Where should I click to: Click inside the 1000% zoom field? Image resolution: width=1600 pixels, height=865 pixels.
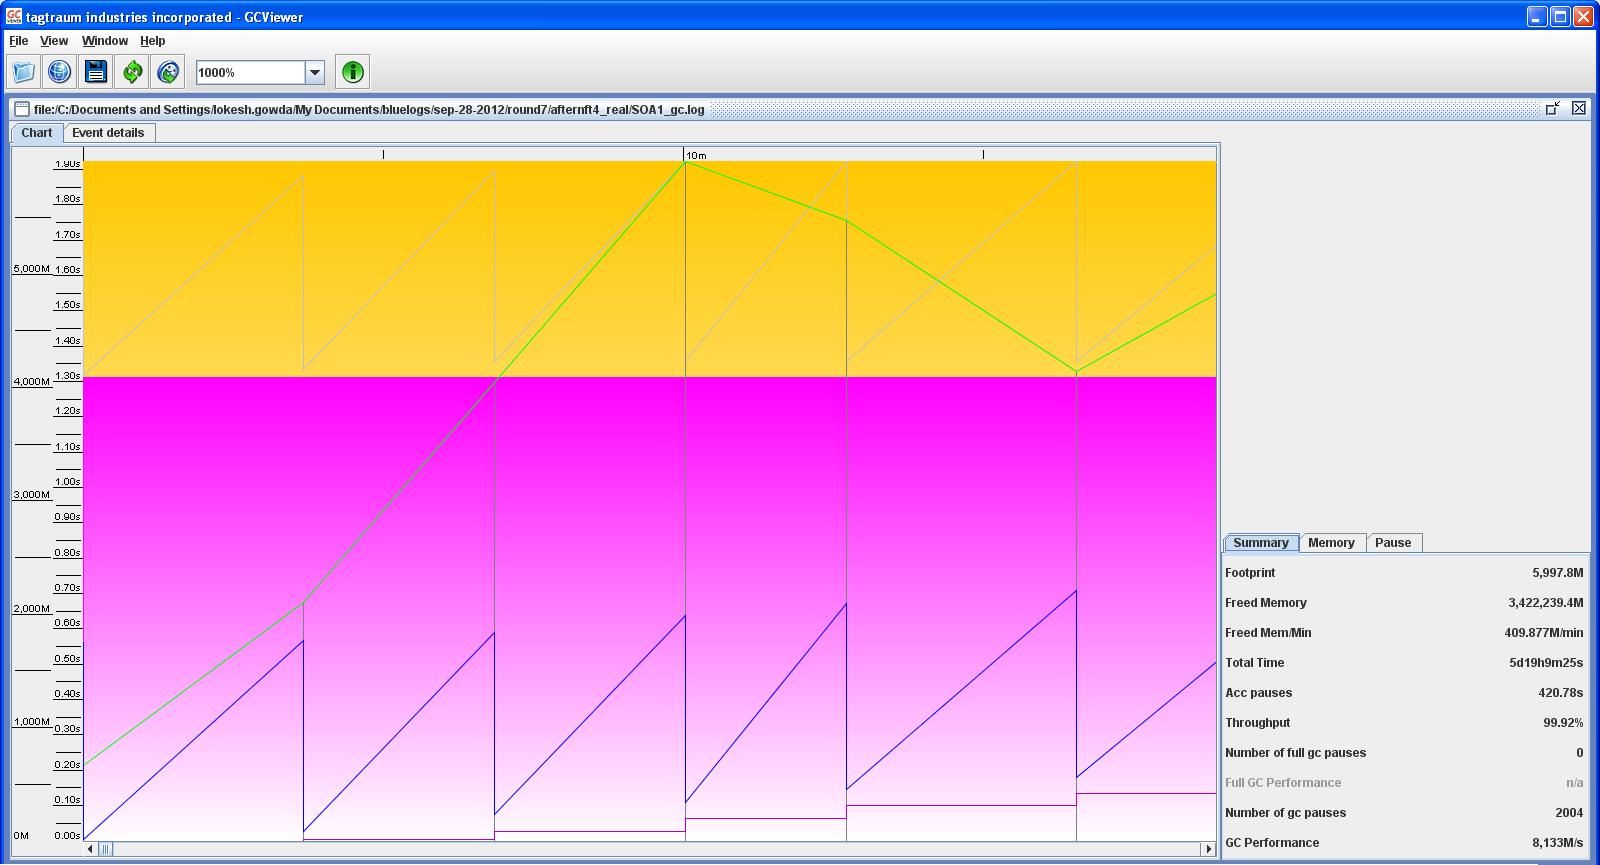[250, 72]
